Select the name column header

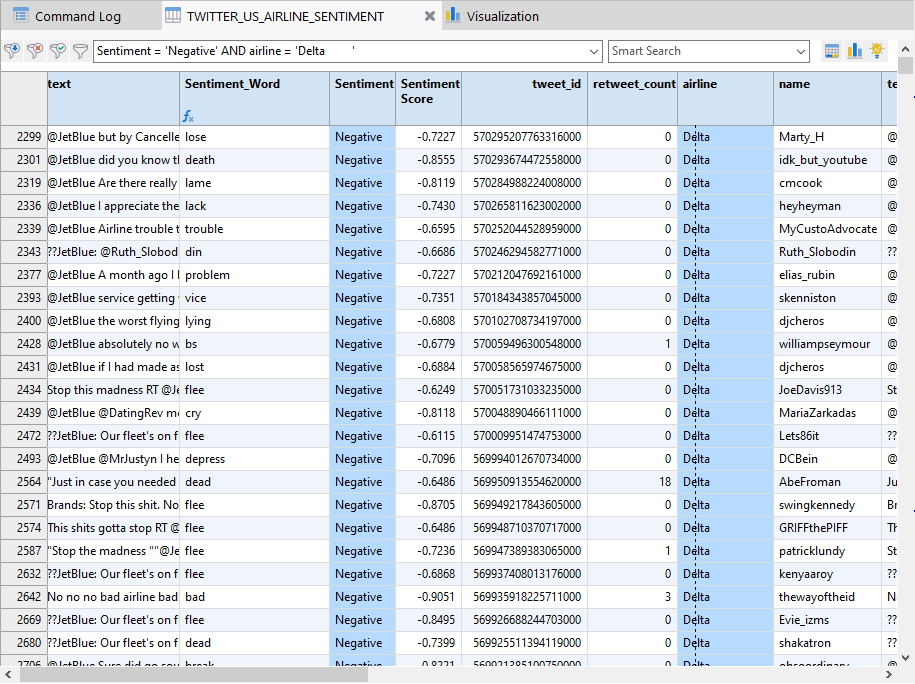pyautogui.click(x=827, y=99)
